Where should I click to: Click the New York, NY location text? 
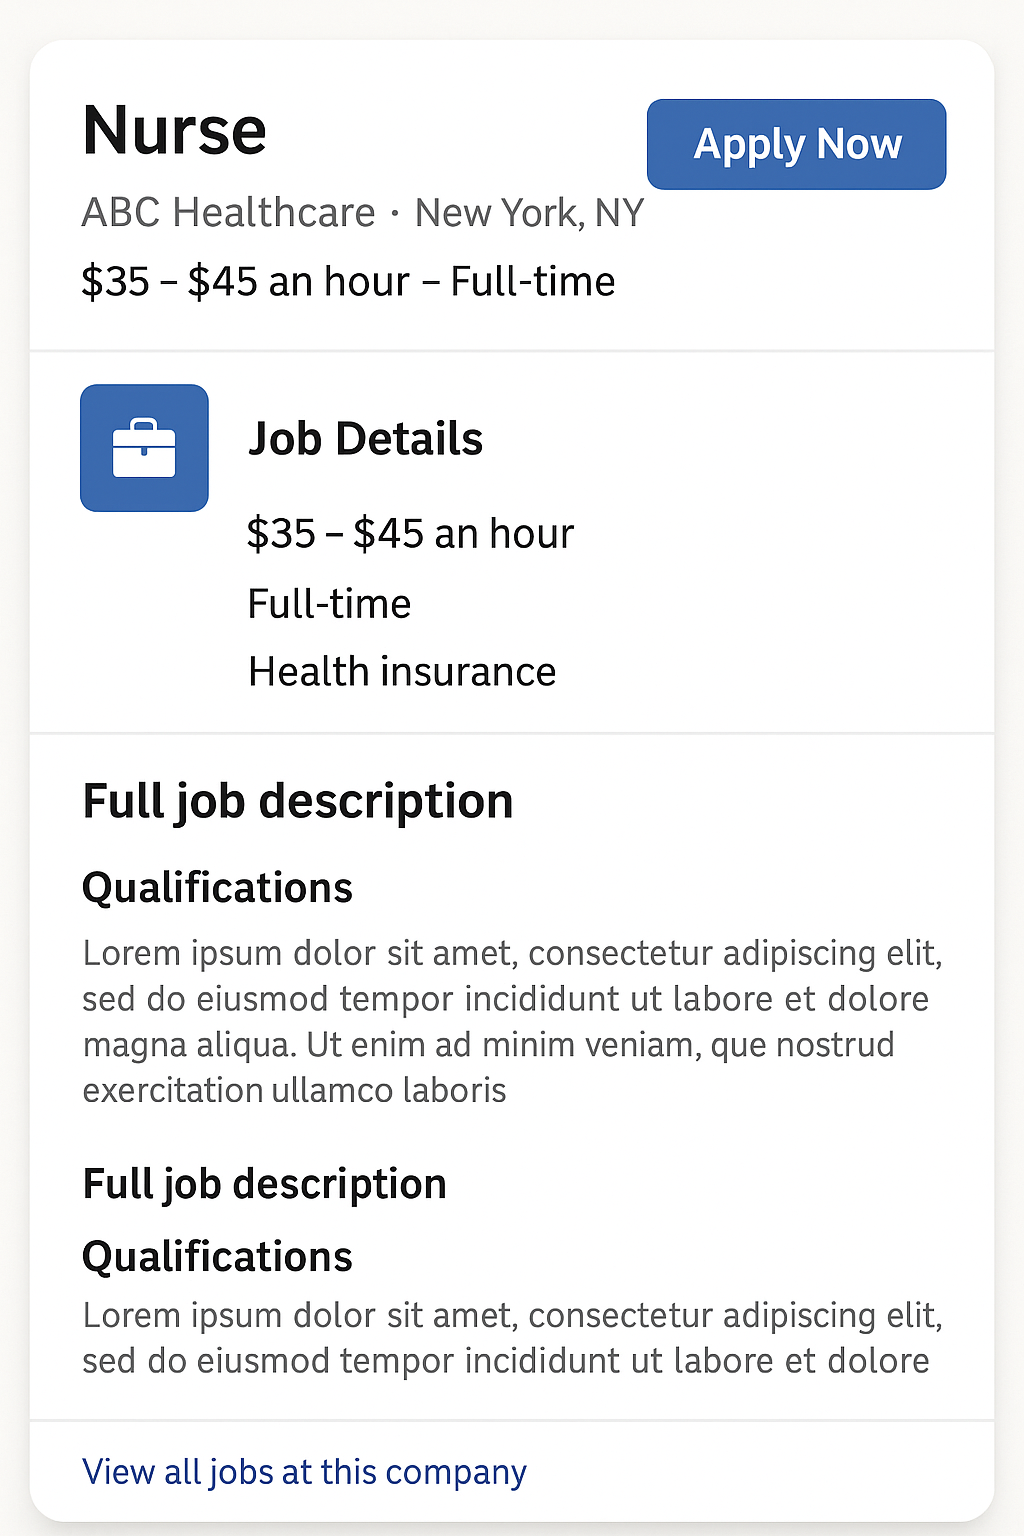point(529,213)
